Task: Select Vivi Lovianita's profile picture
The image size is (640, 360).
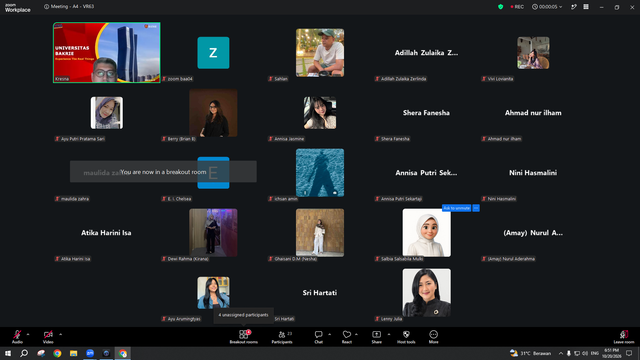Action: coord(533,53)
